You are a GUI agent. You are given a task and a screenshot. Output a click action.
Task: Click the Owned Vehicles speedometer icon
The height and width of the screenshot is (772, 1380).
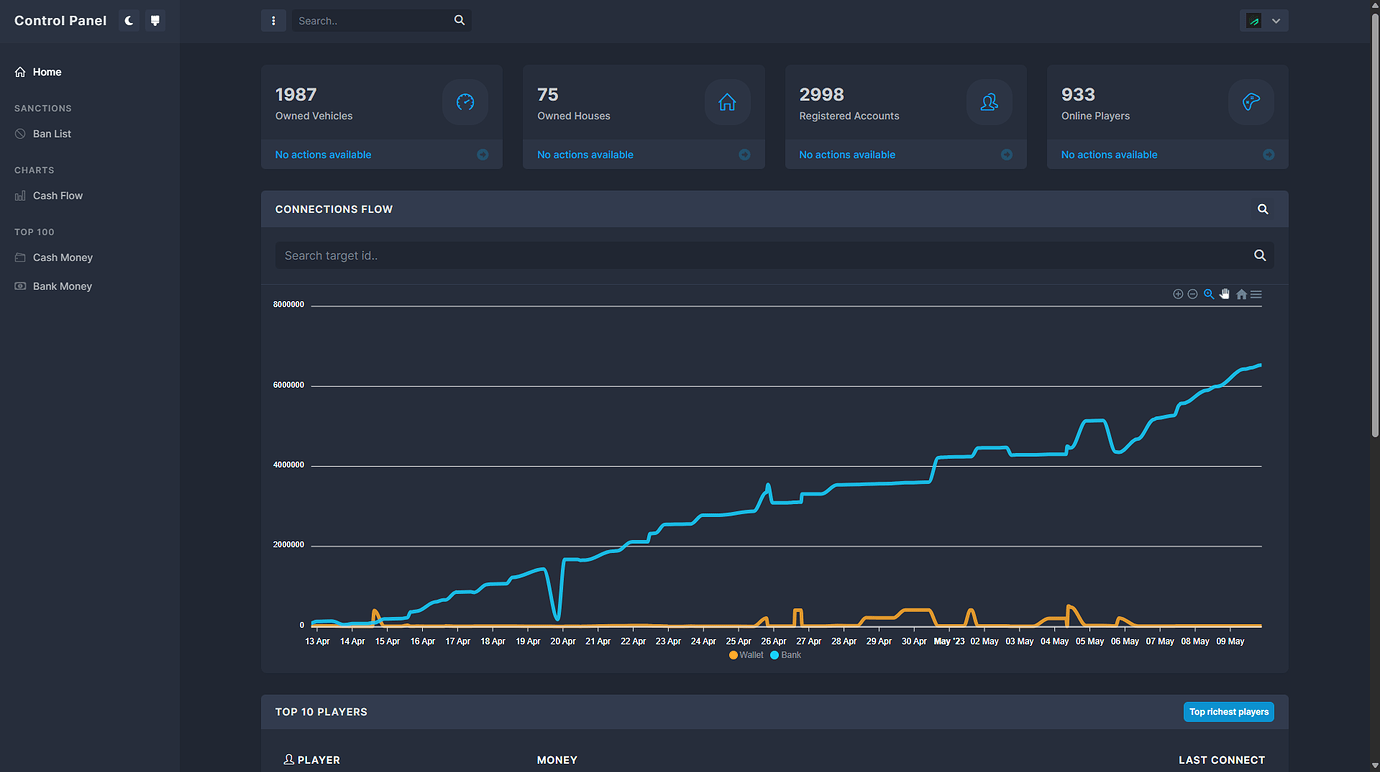tap(464, 101)
